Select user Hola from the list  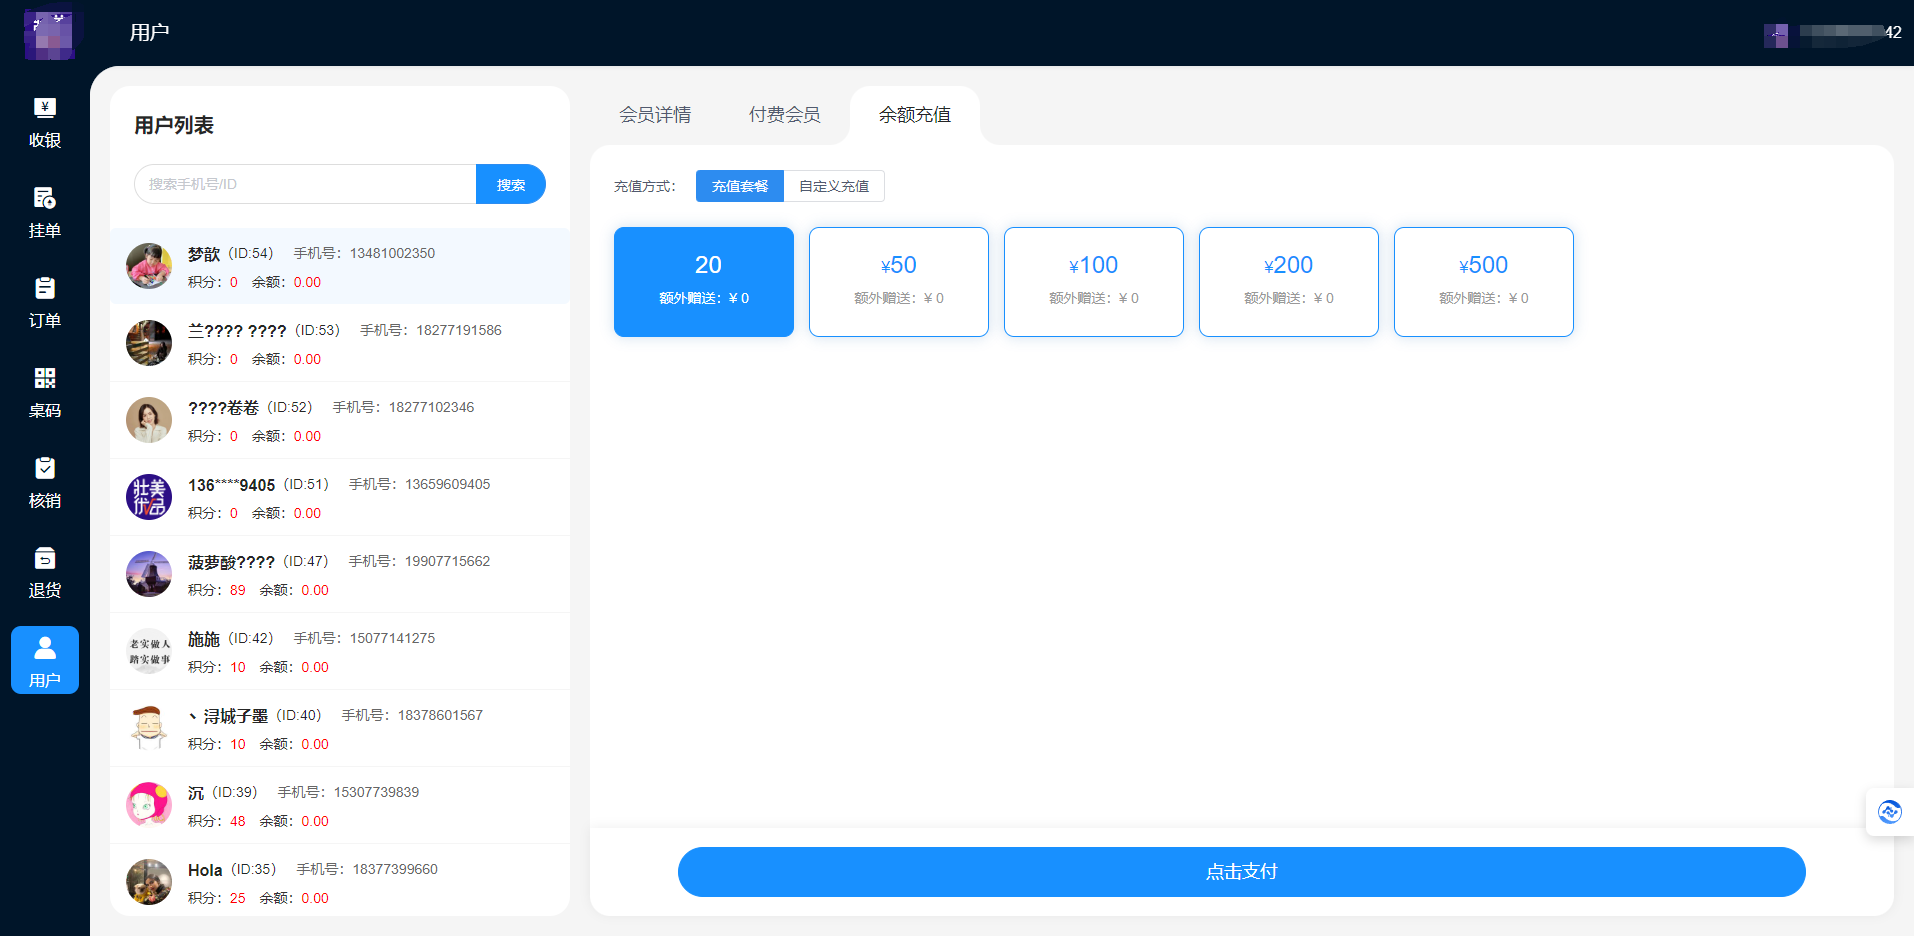pos(340,882)
